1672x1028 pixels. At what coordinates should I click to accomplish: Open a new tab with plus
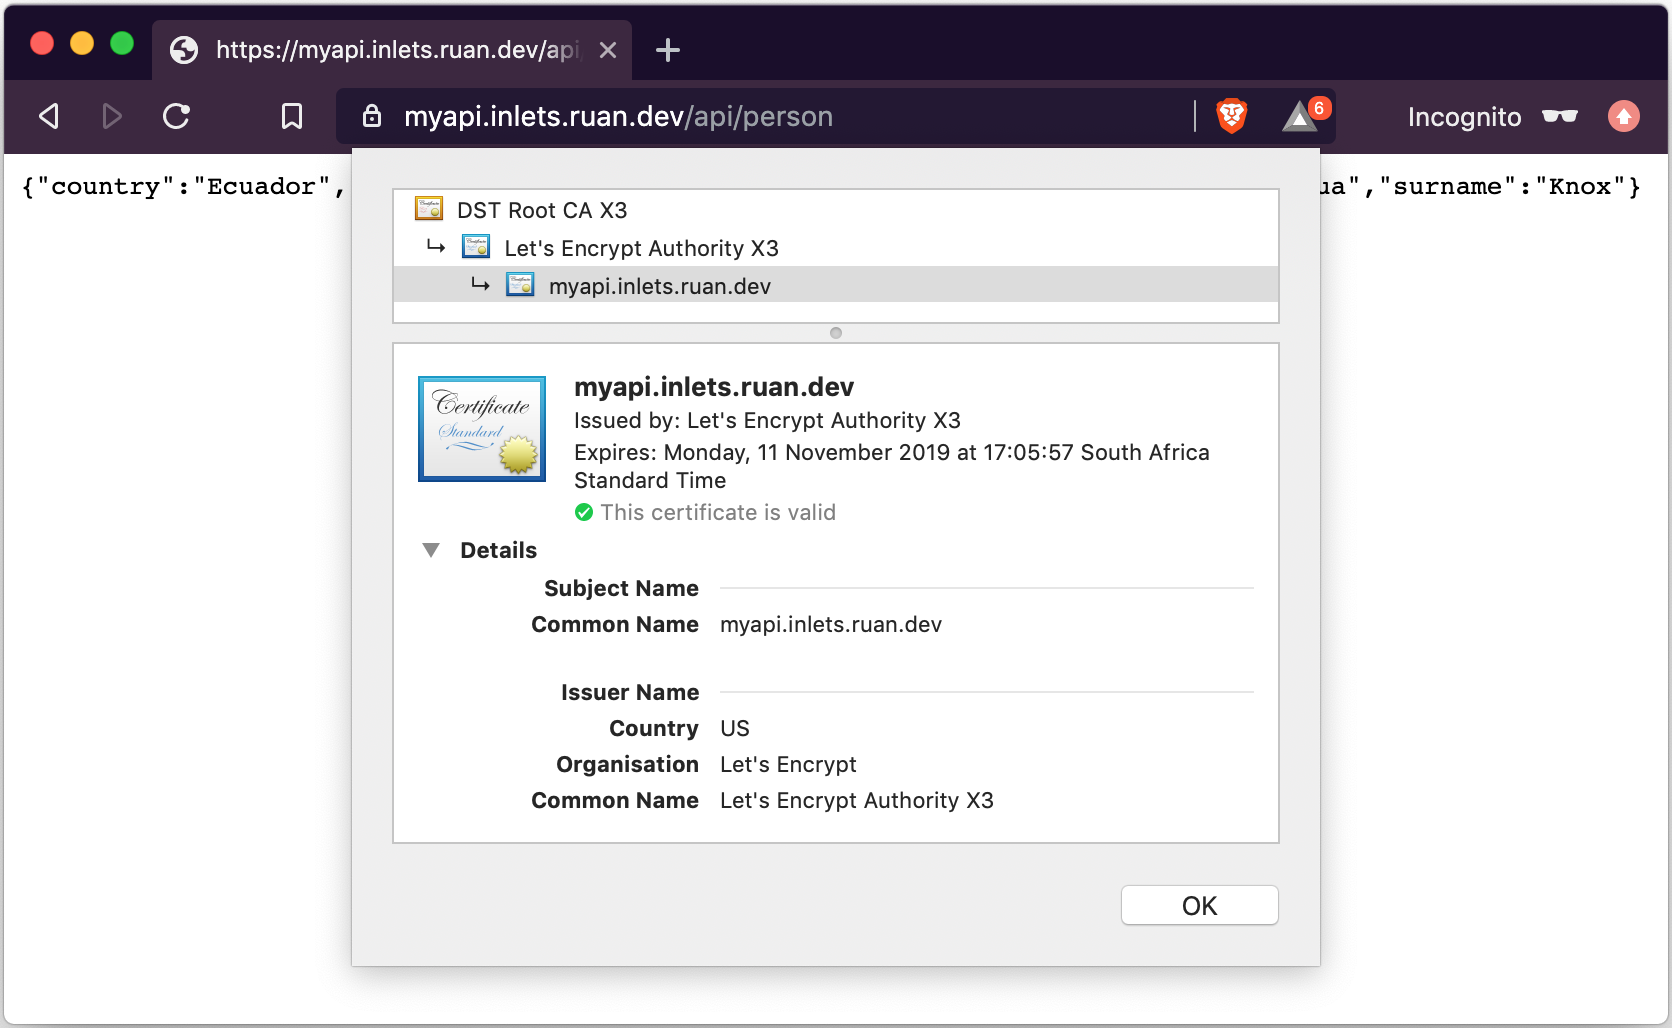pos(668,50)
